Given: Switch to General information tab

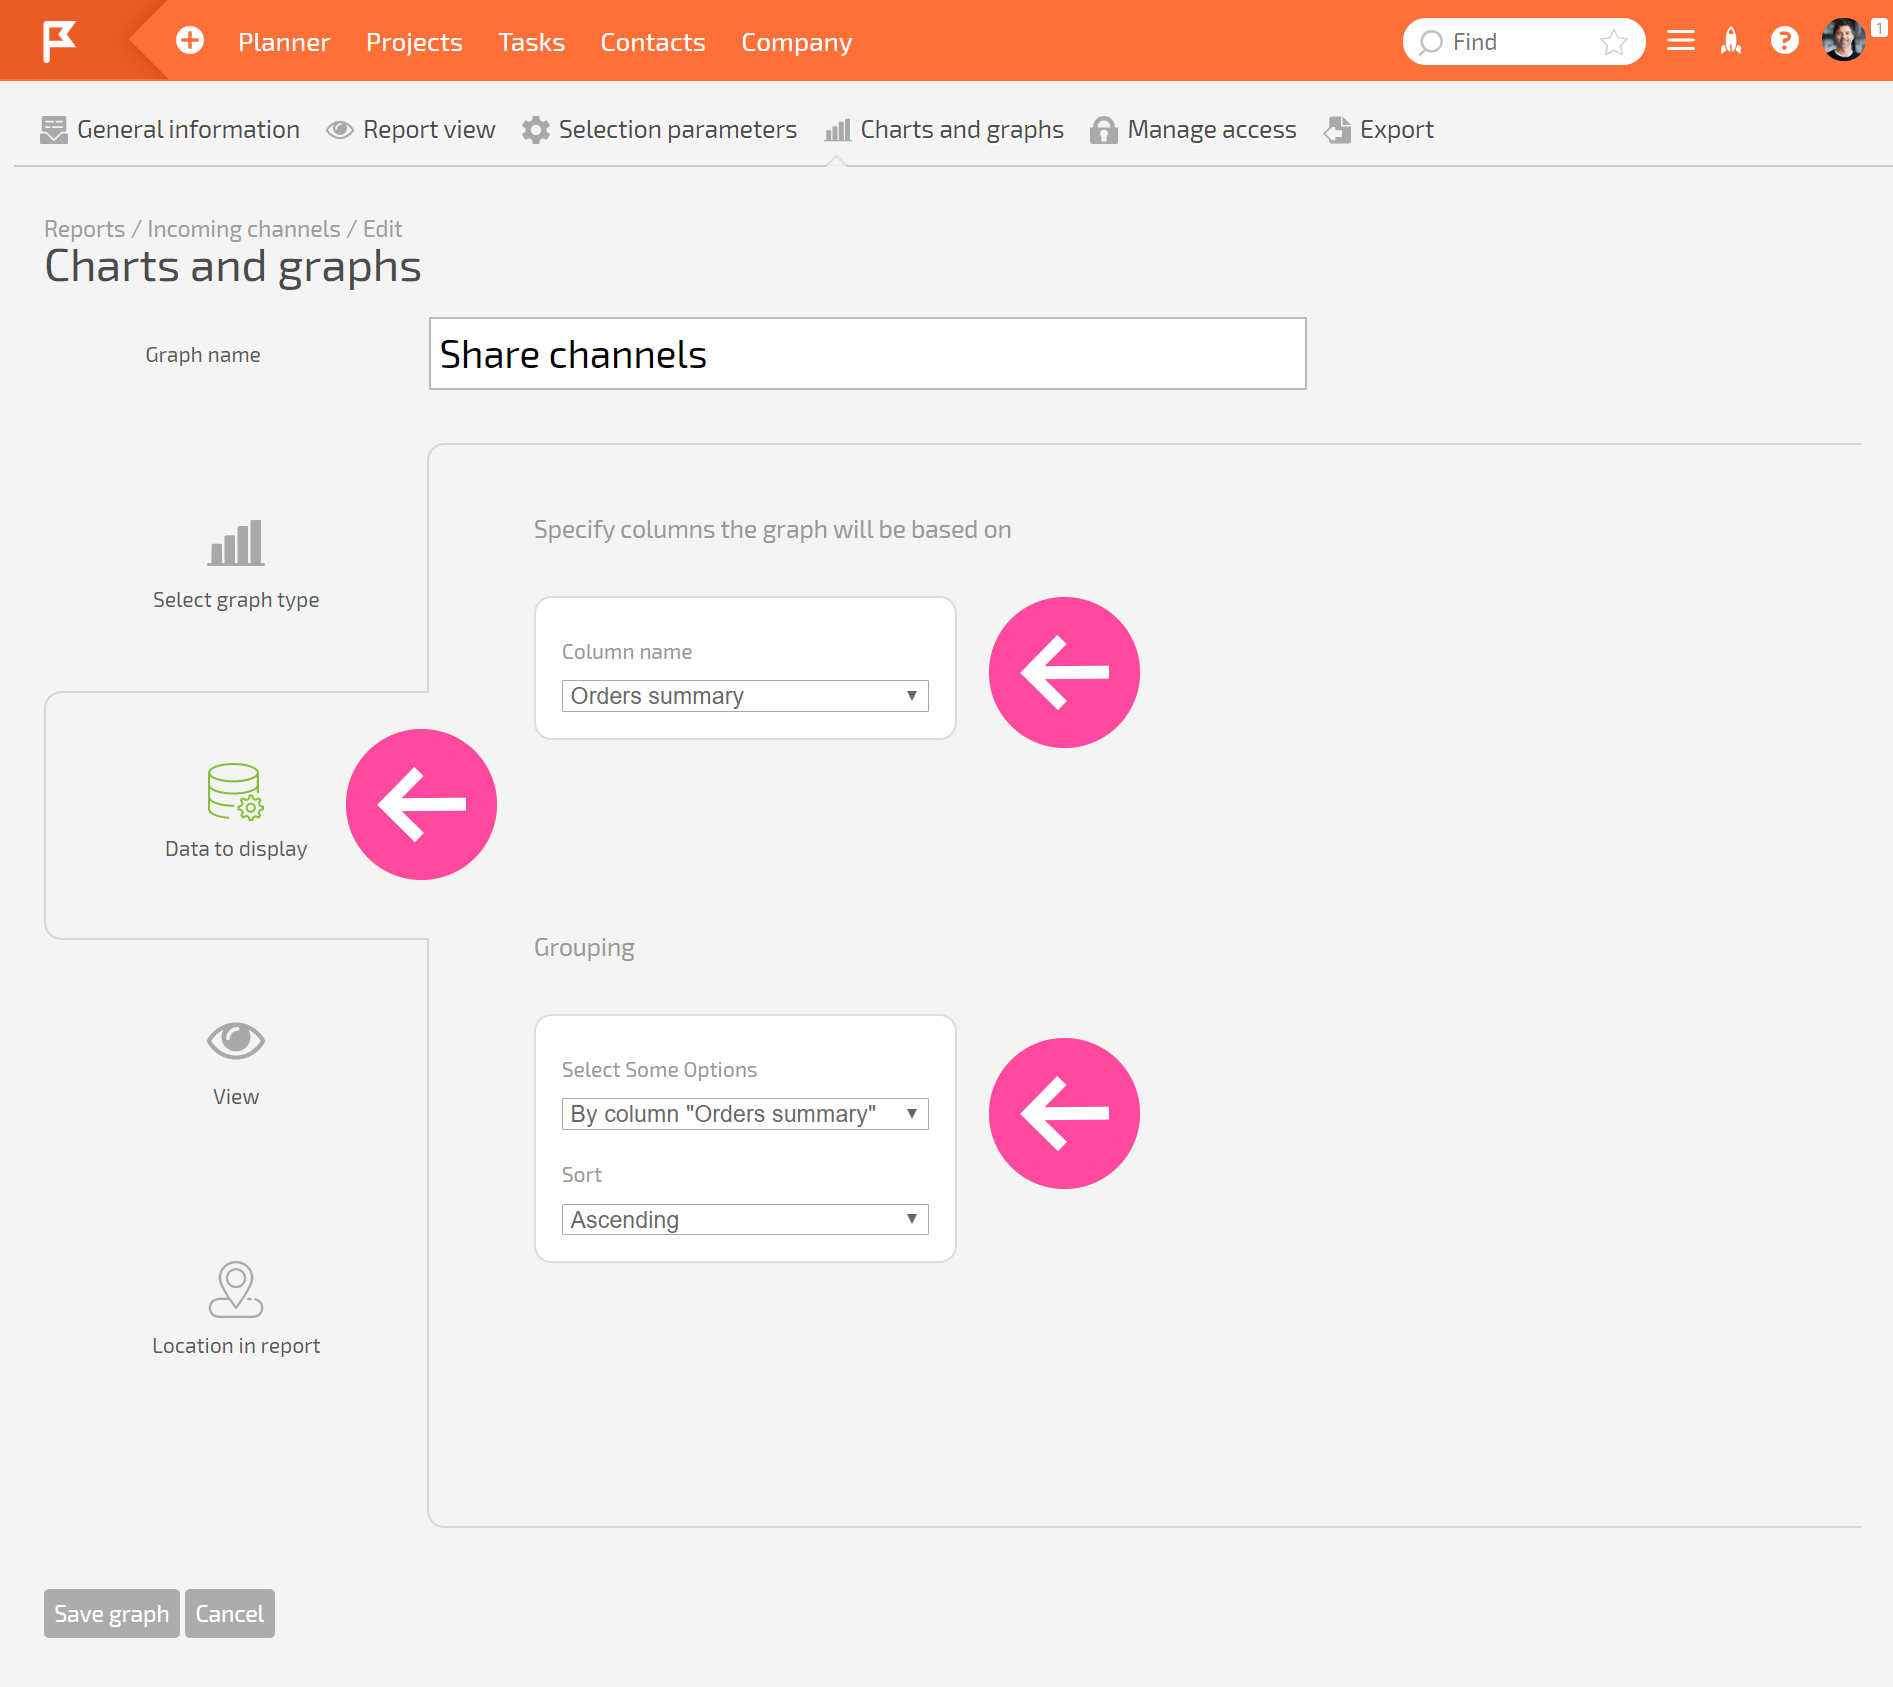Looking at the screenshot, I should click(170, 130).
